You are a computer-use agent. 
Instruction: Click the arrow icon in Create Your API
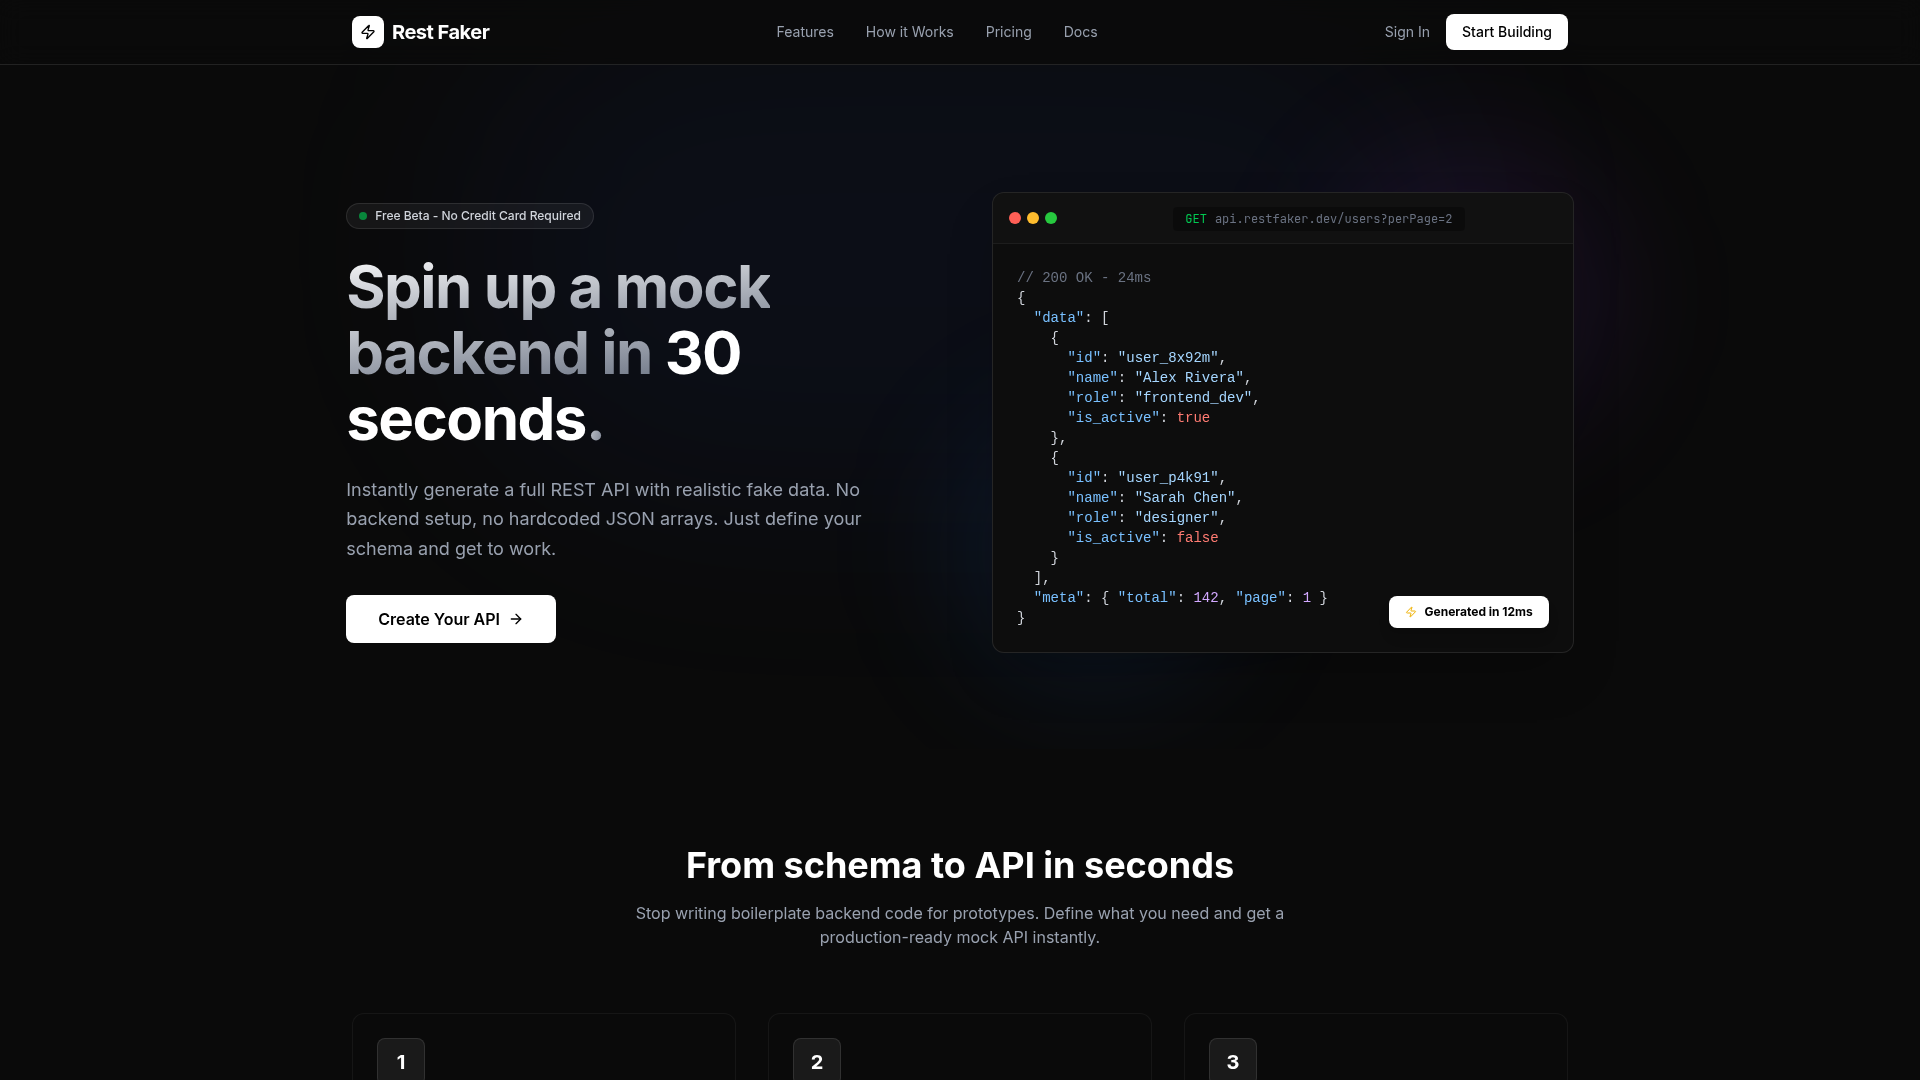tap(516, 619)
